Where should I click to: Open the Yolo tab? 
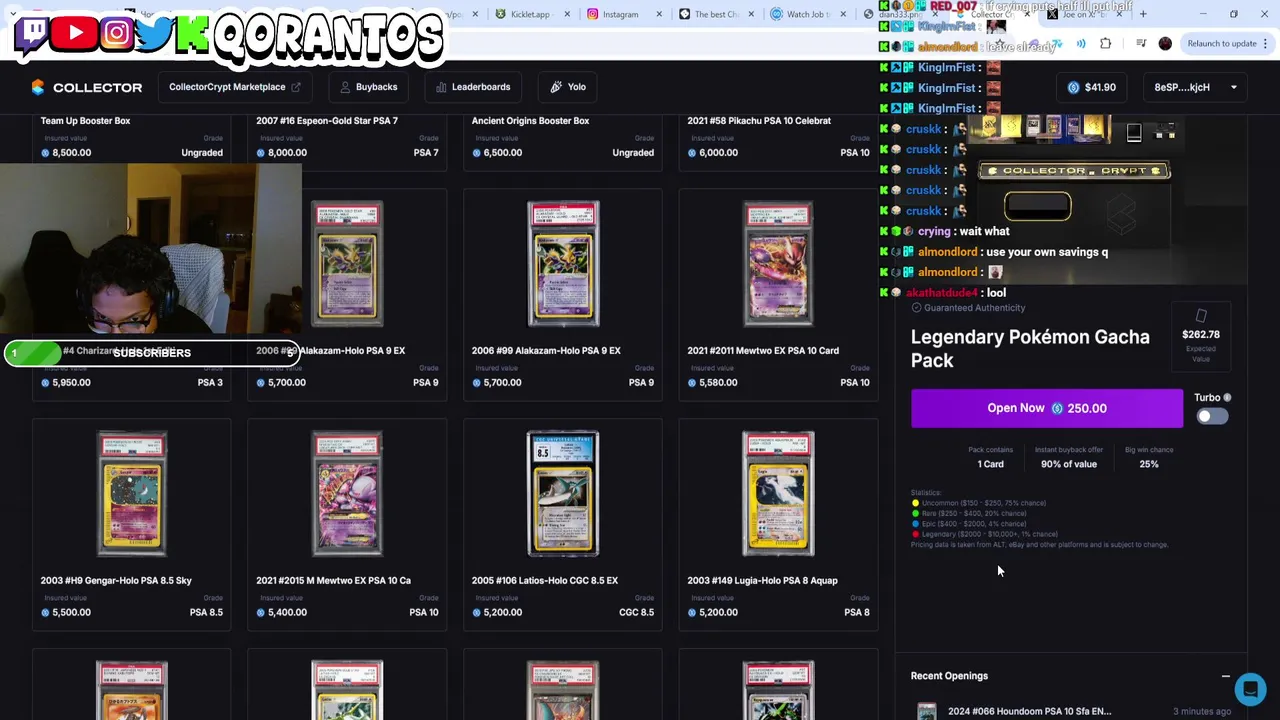[x=568, y=87]
